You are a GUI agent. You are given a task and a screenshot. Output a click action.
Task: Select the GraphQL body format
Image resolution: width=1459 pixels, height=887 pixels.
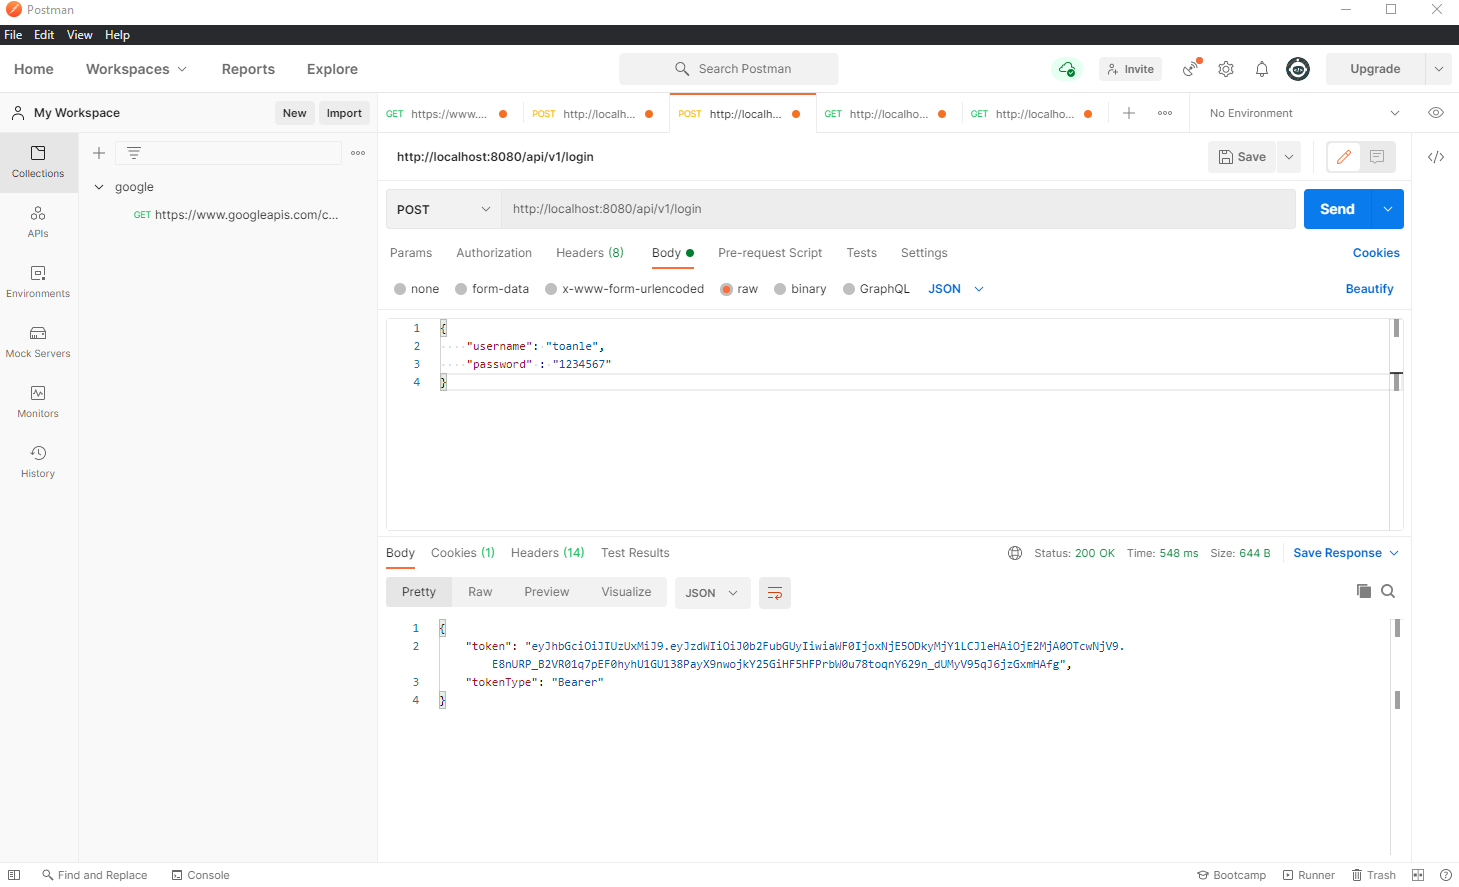[876, 288]
